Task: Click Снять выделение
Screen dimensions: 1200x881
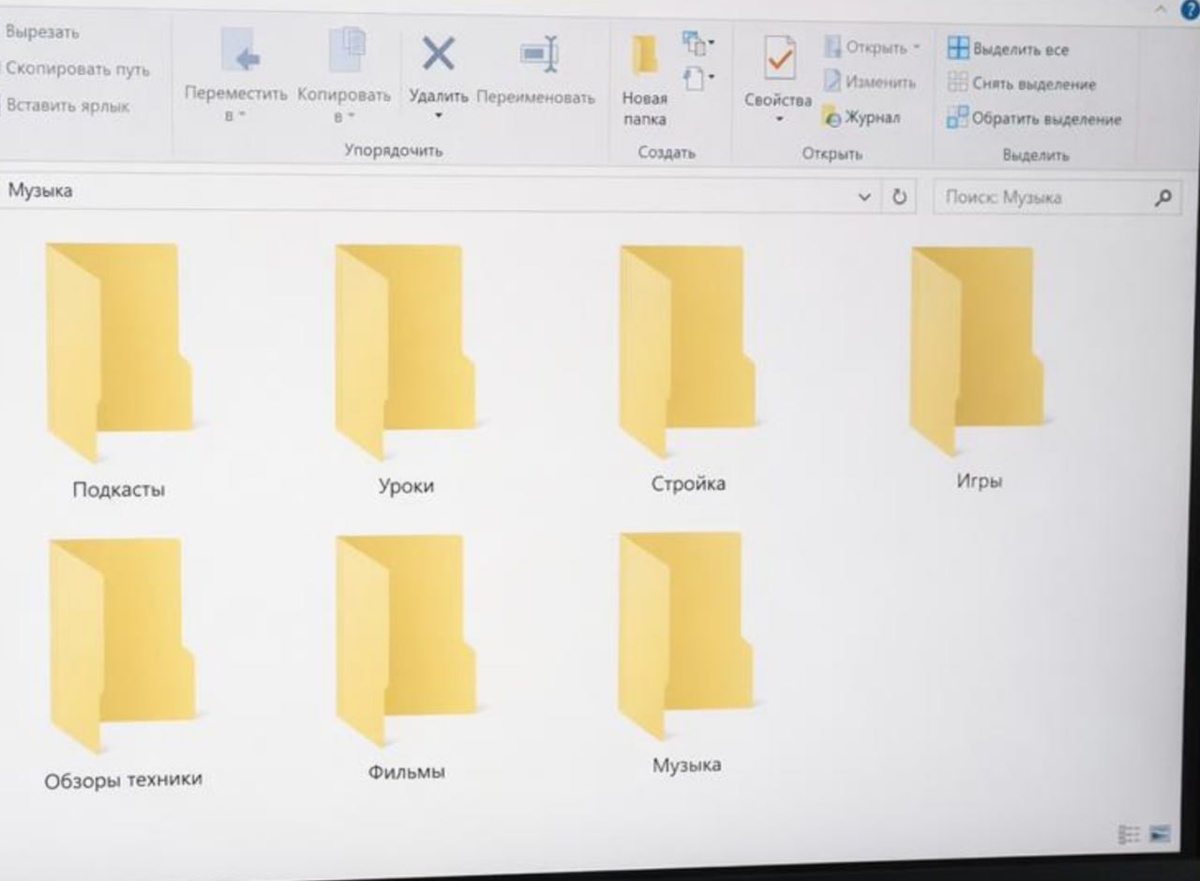Action: 1021,84
